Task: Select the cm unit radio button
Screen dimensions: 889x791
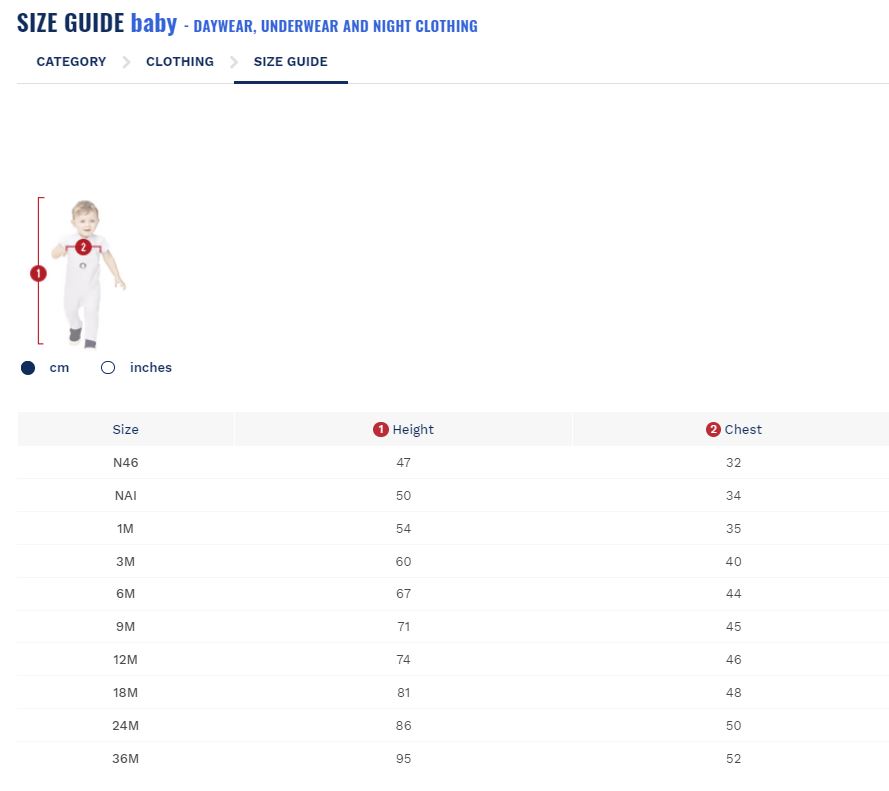Action: (28, 368)
